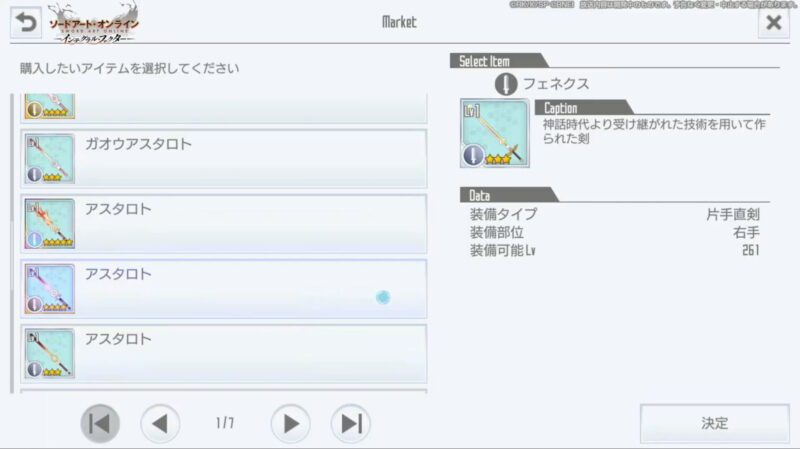Viewport: 800px width, 449px height.
Task: Click the Market title text
Action: coord(399,22)
